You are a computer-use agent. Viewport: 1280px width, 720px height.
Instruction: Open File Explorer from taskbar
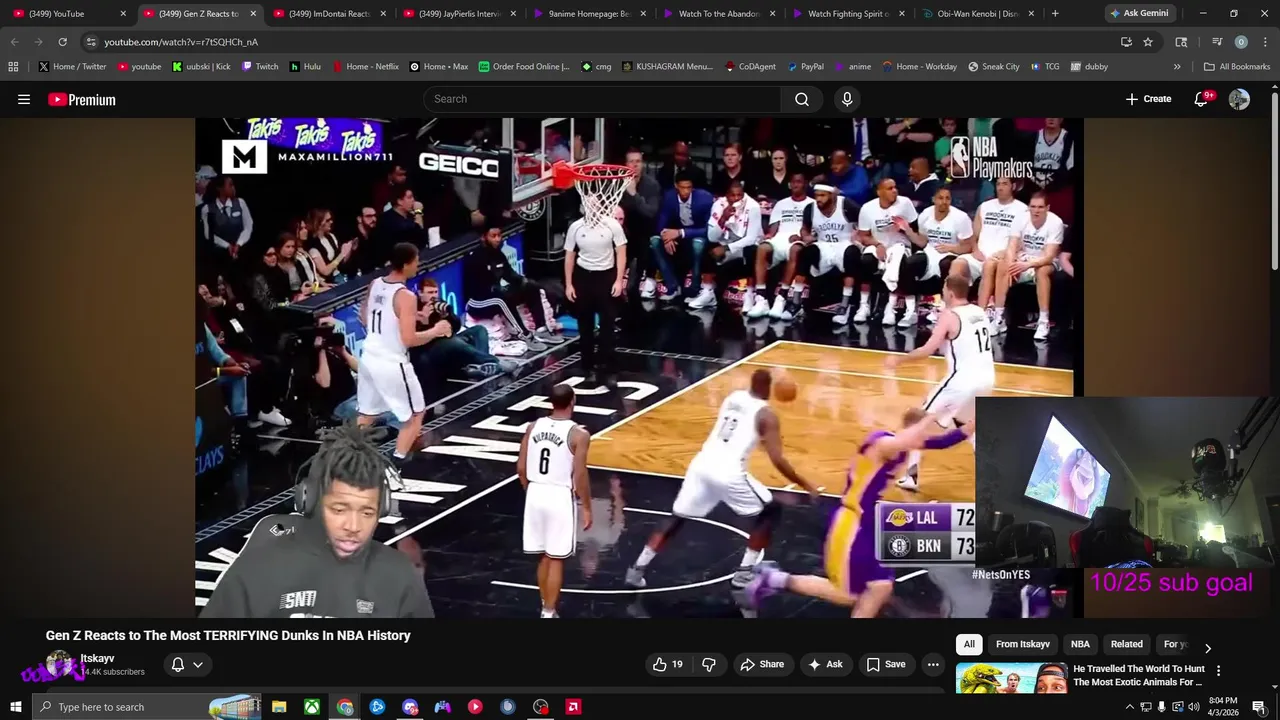pyautogui.click(x=279, y=707)
